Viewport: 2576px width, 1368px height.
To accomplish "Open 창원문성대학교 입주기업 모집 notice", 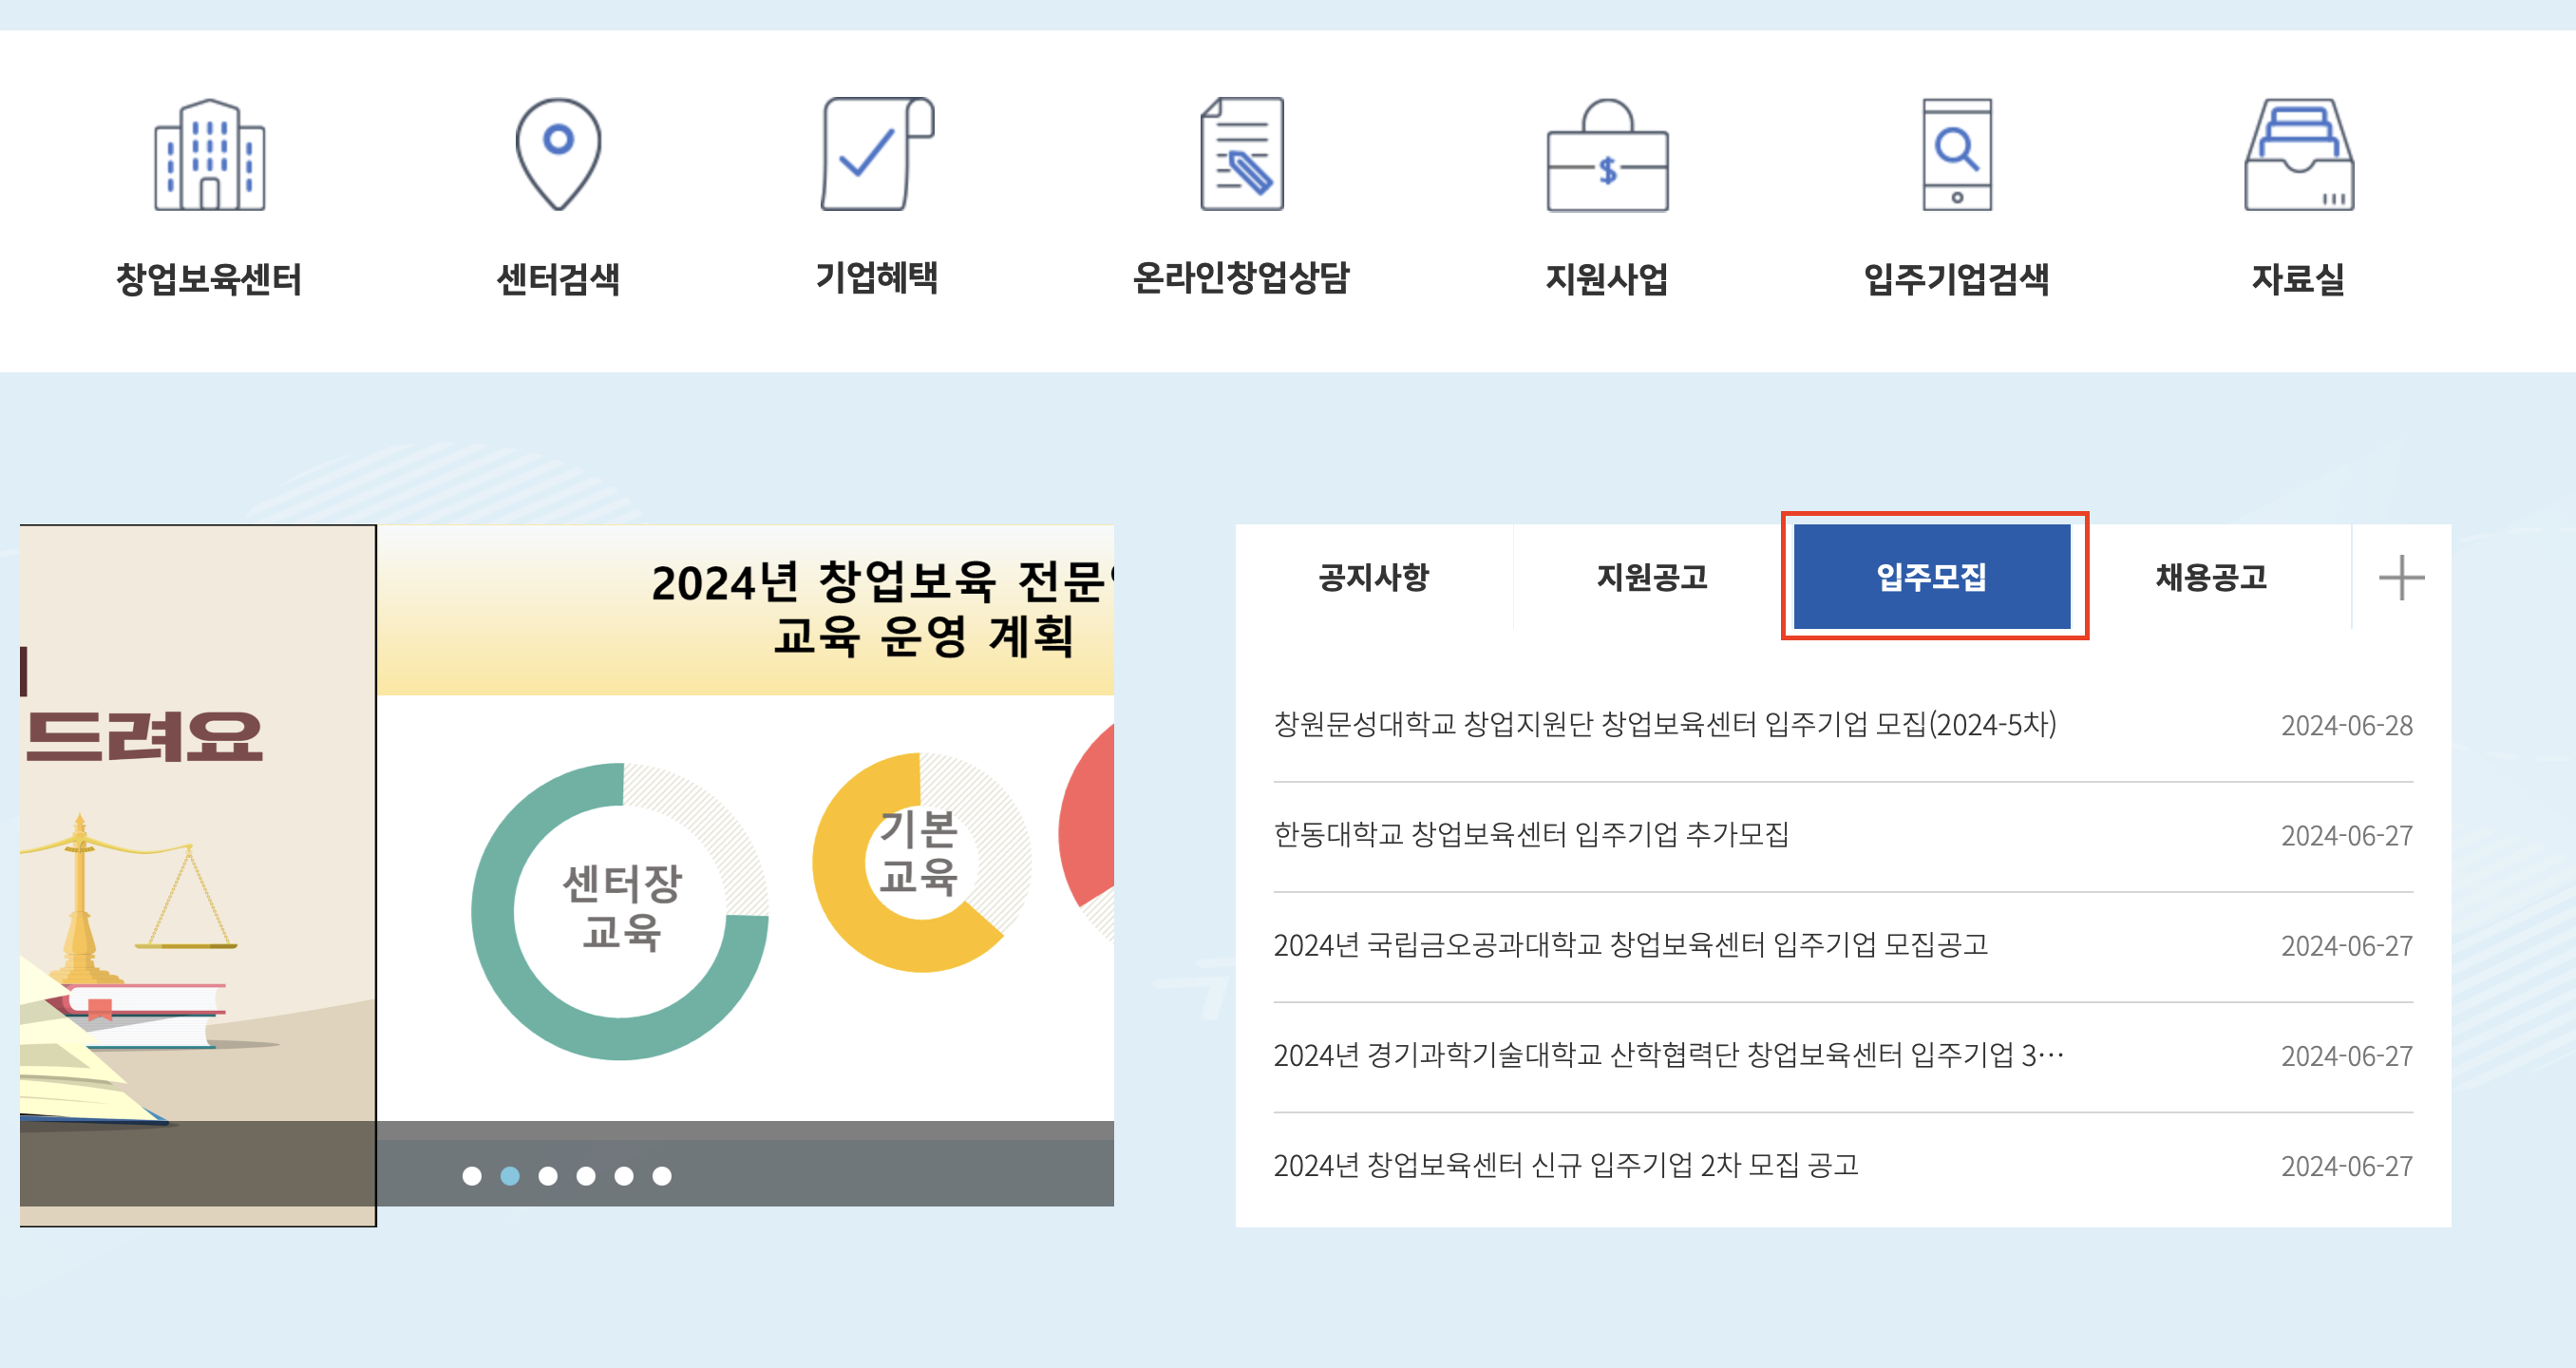I will click(1664, 725).
